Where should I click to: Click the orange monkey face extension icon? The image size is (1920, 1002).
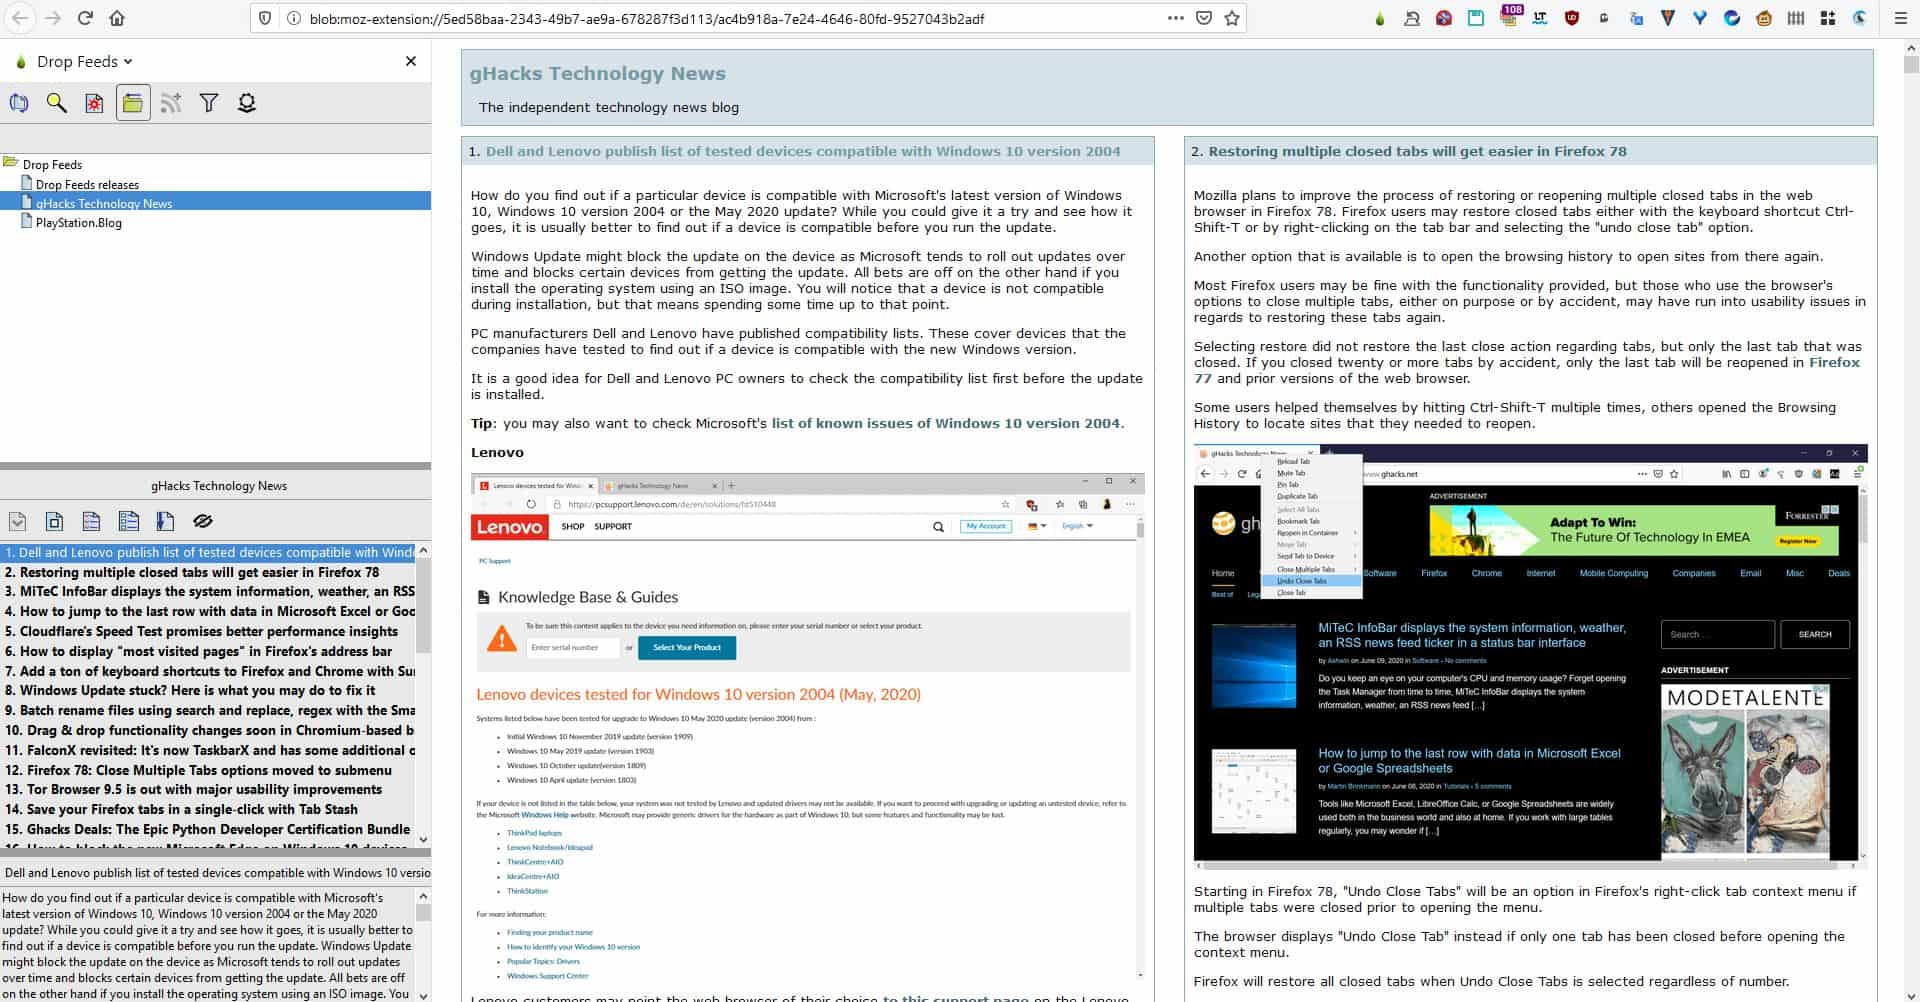click(1764, 18)
